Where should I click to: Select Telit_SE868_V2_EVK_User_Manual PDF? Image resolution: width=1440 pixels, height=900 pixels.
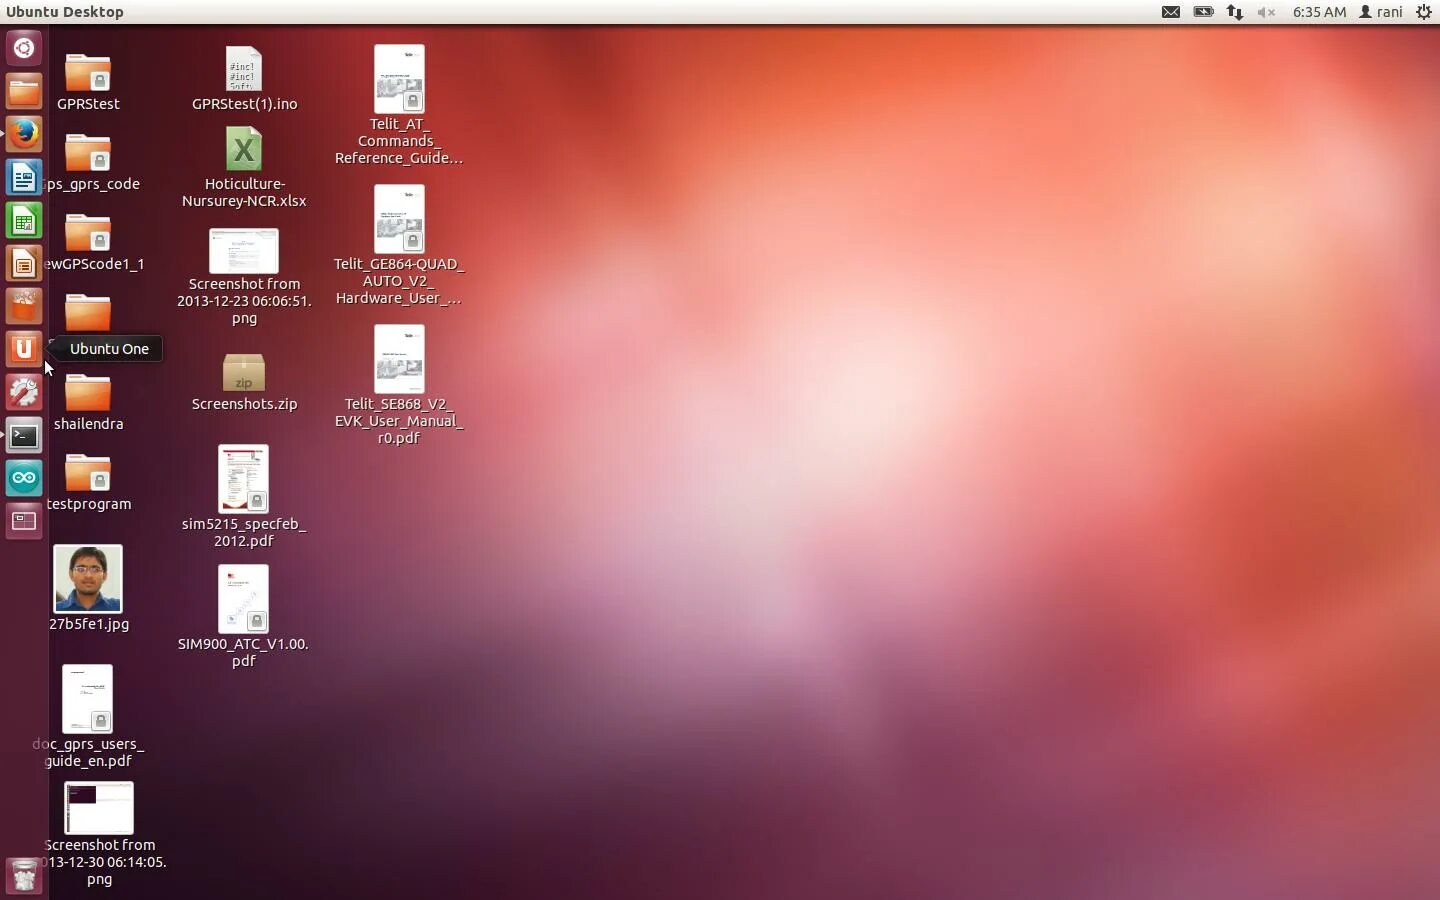click(399, 384)
